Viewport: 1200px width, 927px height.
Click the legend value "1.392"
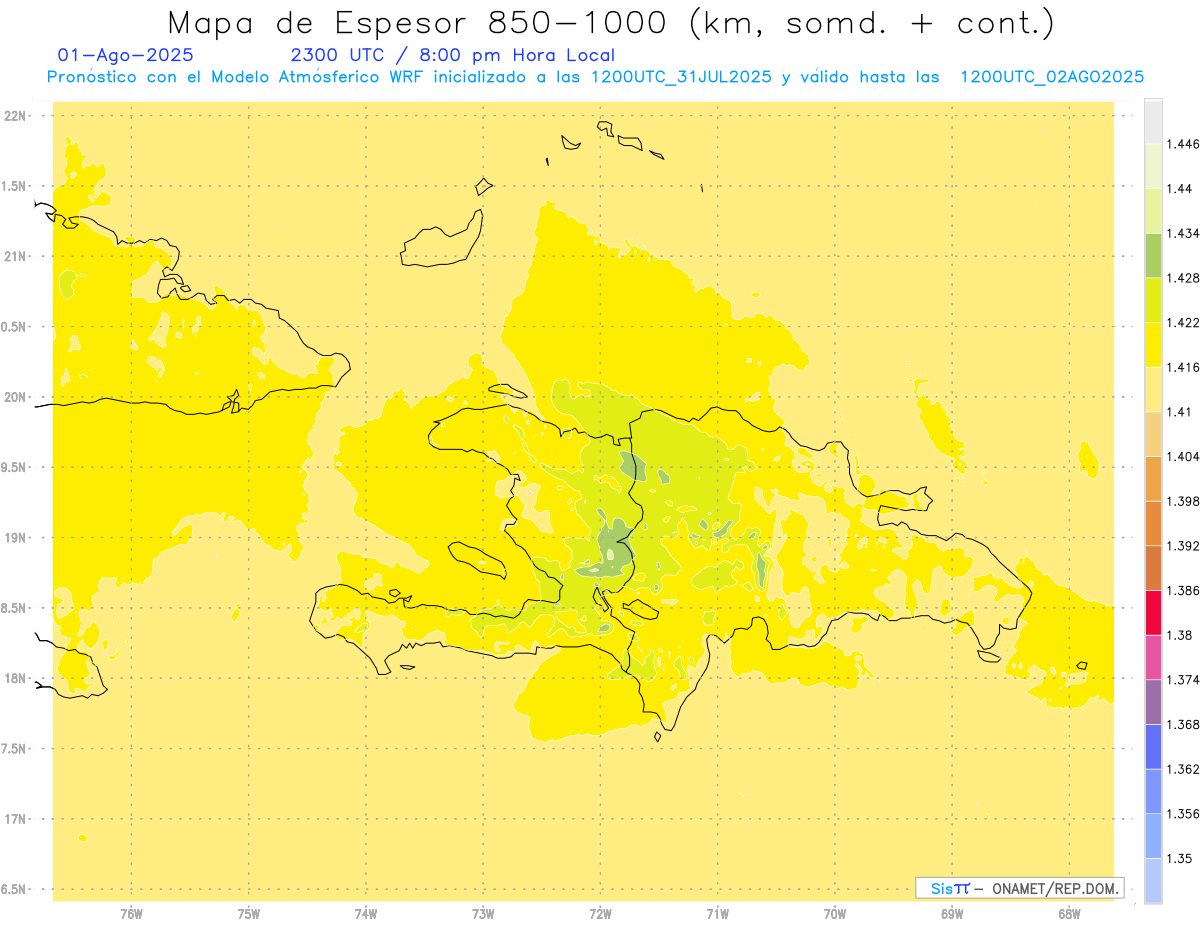pos(1183,546)
